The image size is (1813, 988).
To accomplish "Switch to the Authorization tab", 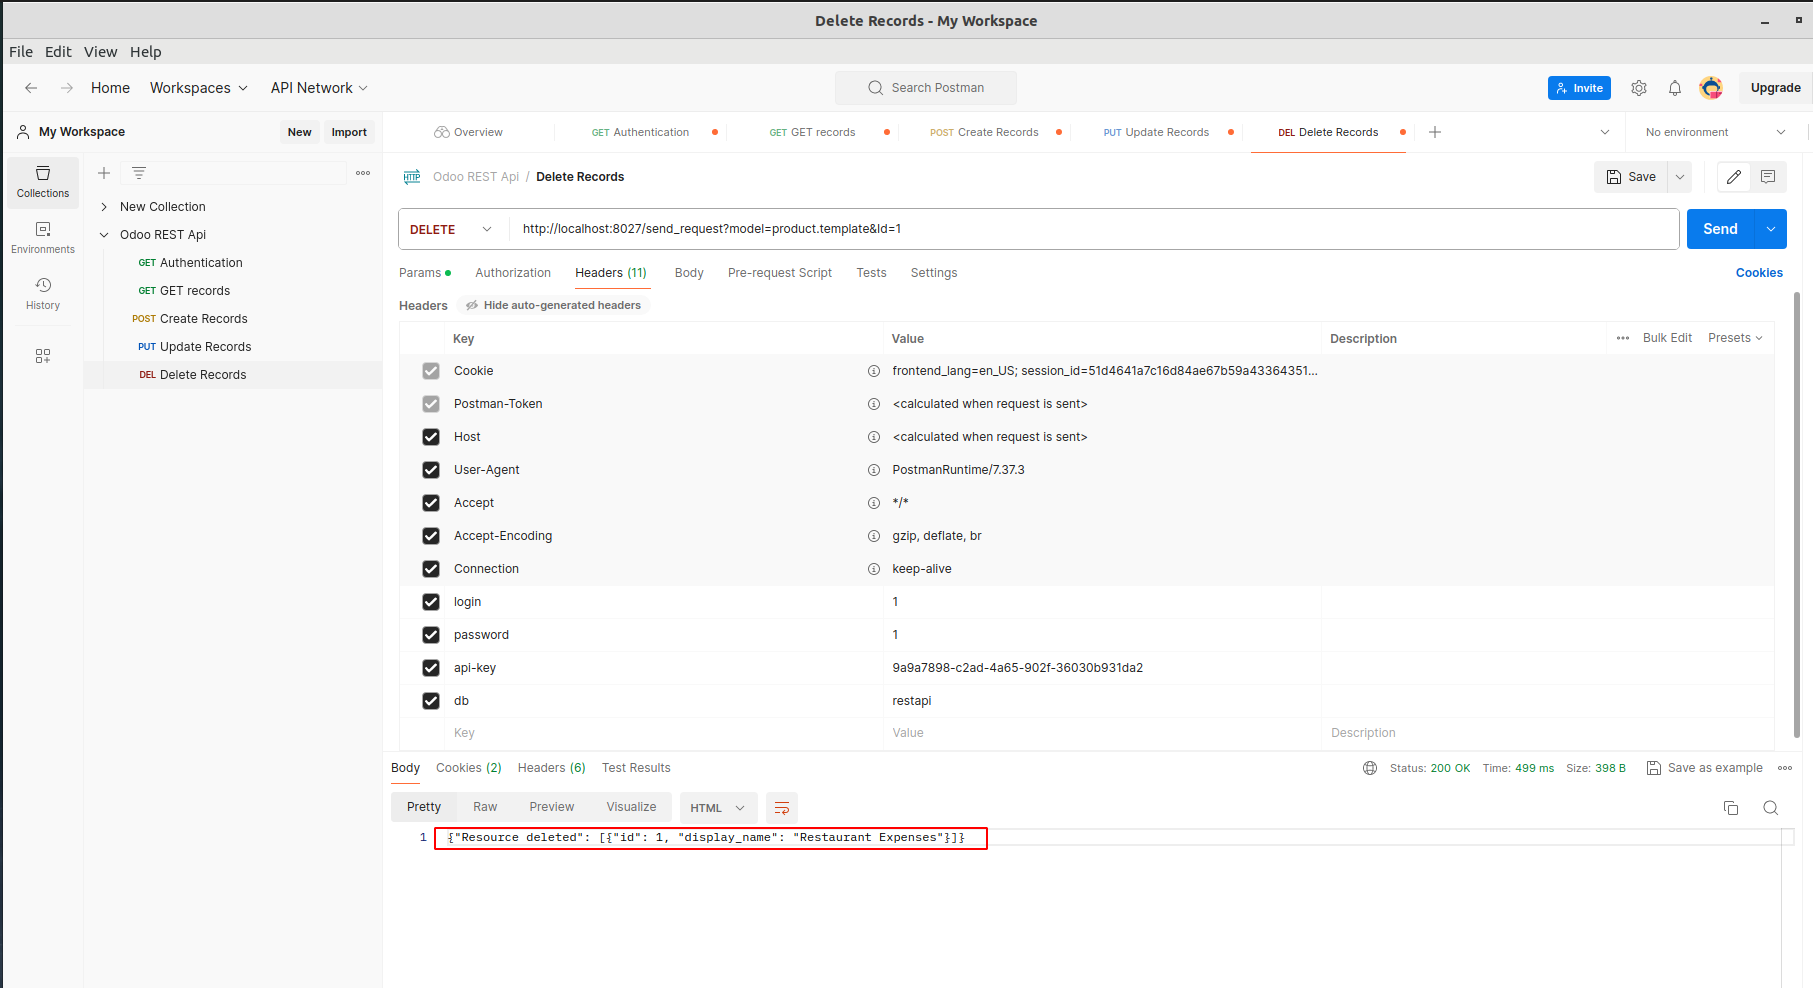I will 513,273.
